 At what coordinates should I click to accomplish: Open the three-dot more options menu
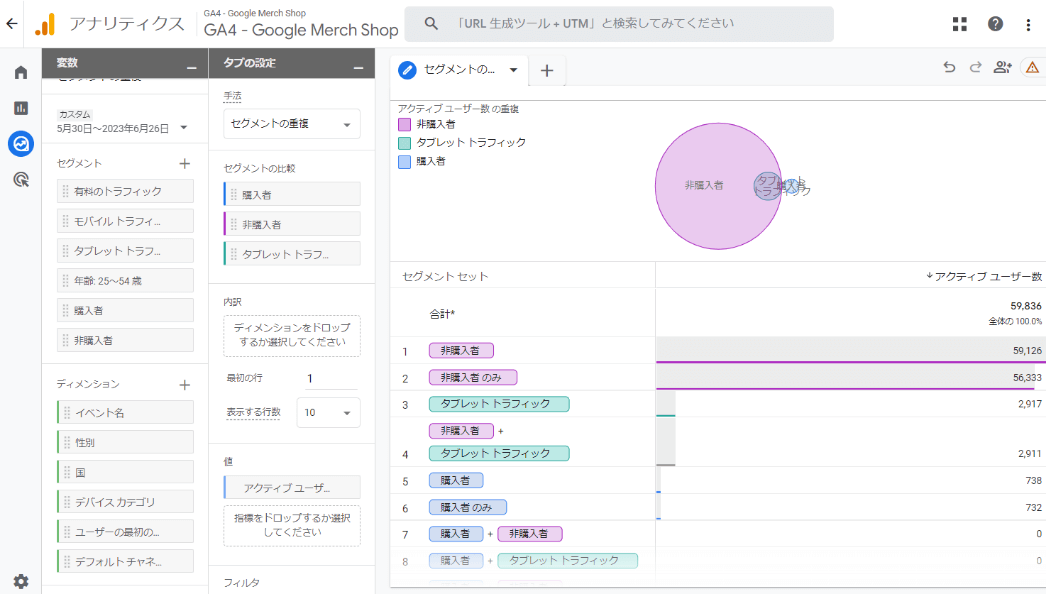pyautogui.click(x=1028, y=25)
